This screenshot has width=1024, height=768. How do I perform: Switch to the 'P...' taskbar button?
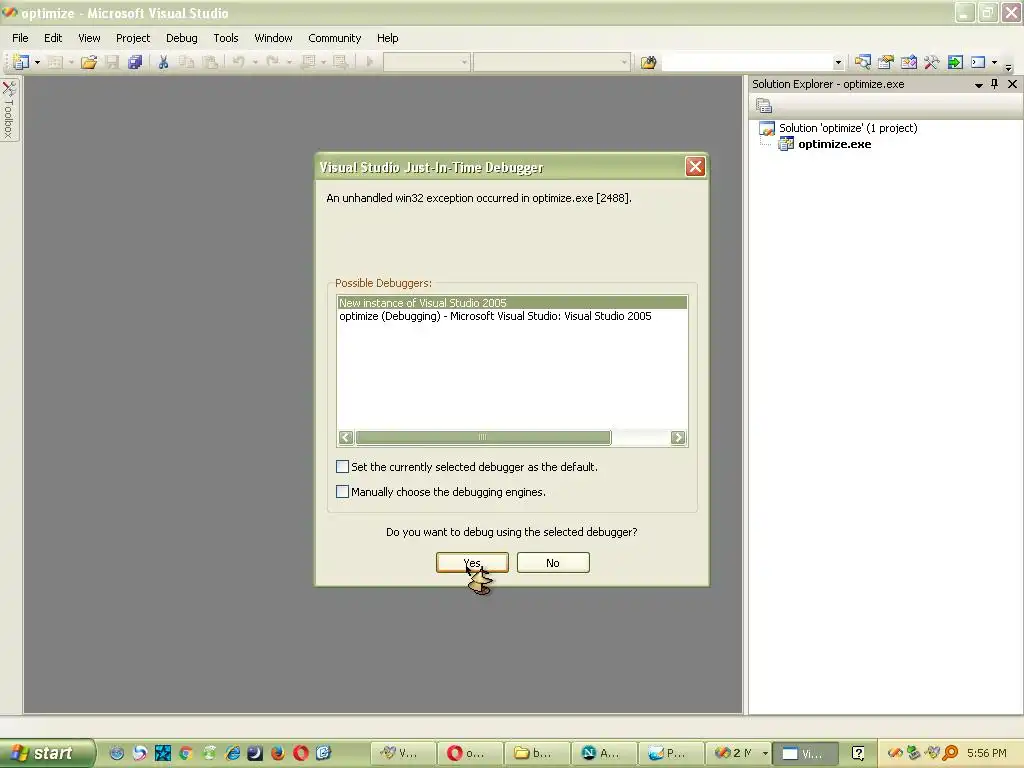(671, 754)
